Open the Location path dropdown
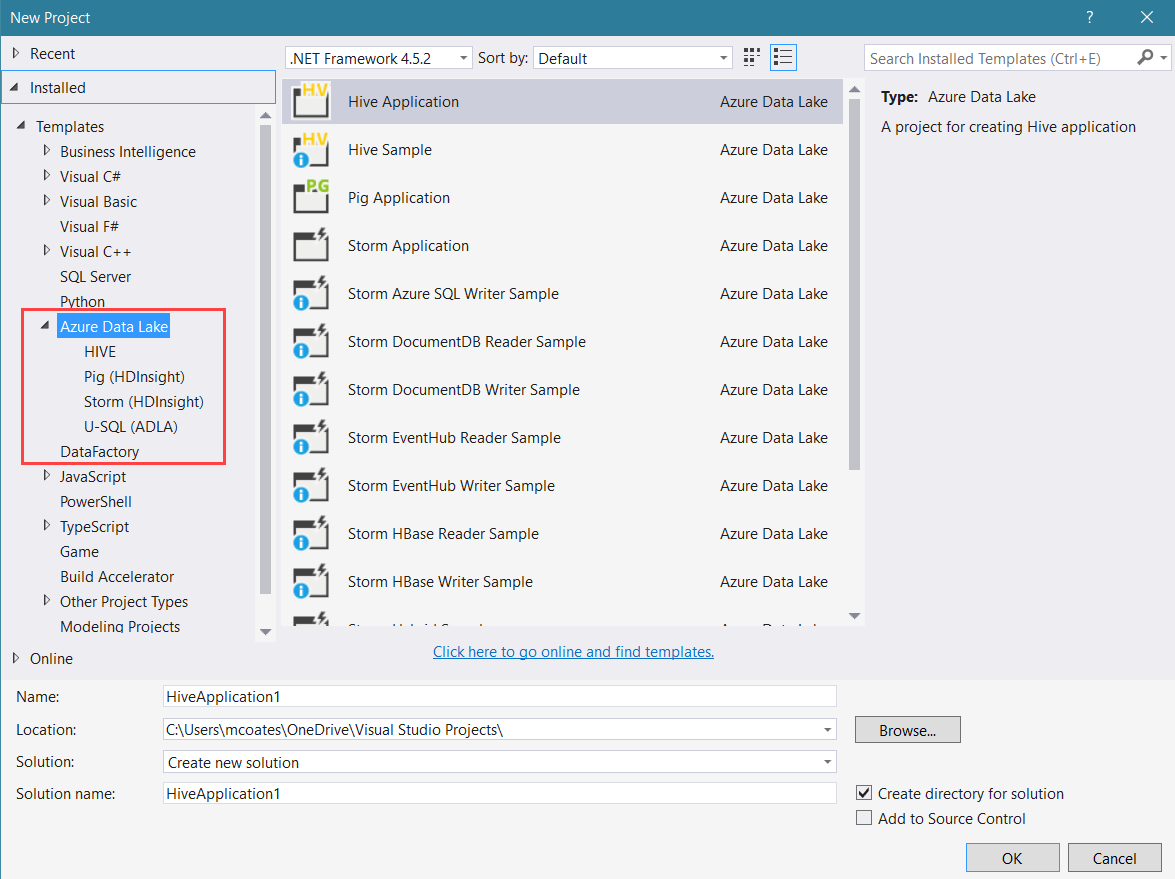Viewport: 1175px width, 879px height. [827, 730]
